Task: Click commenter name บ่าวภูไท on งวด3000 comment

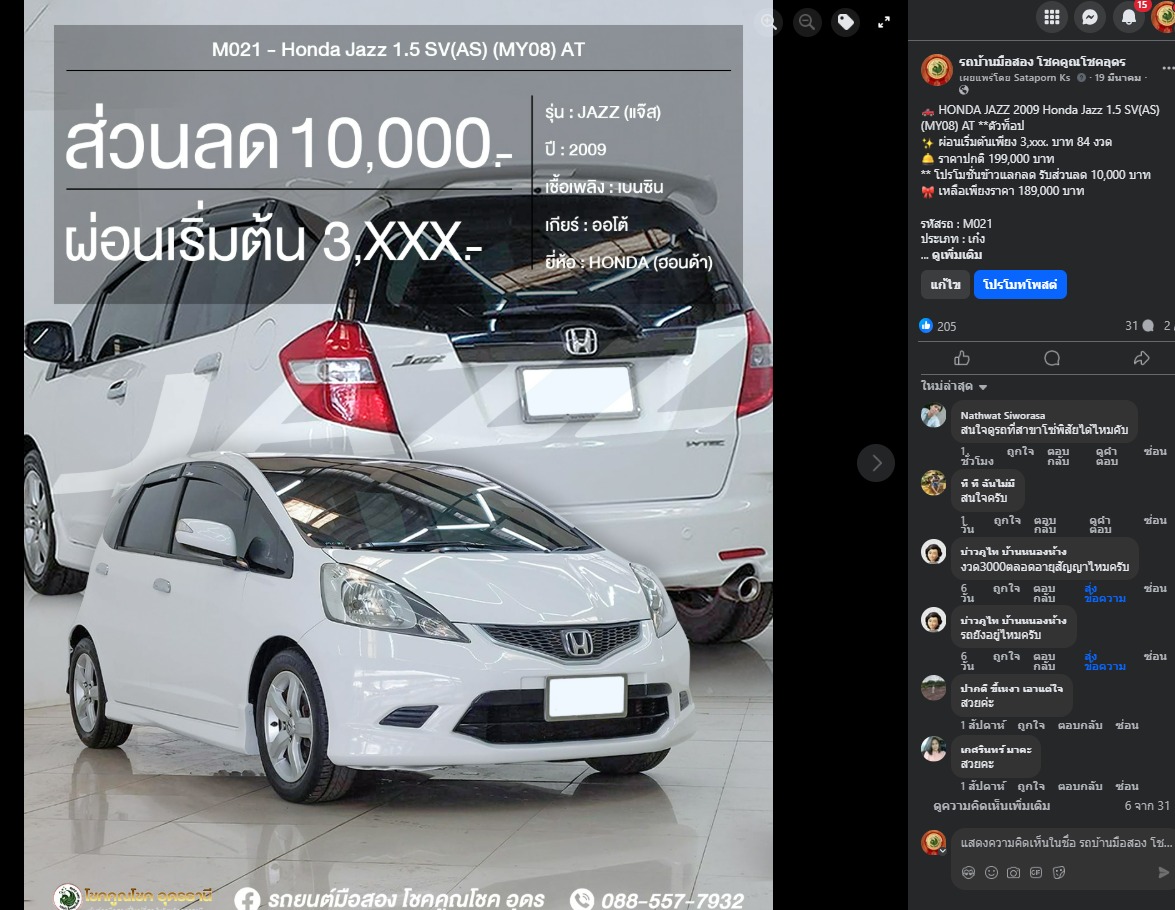Action: [1013, 552]
